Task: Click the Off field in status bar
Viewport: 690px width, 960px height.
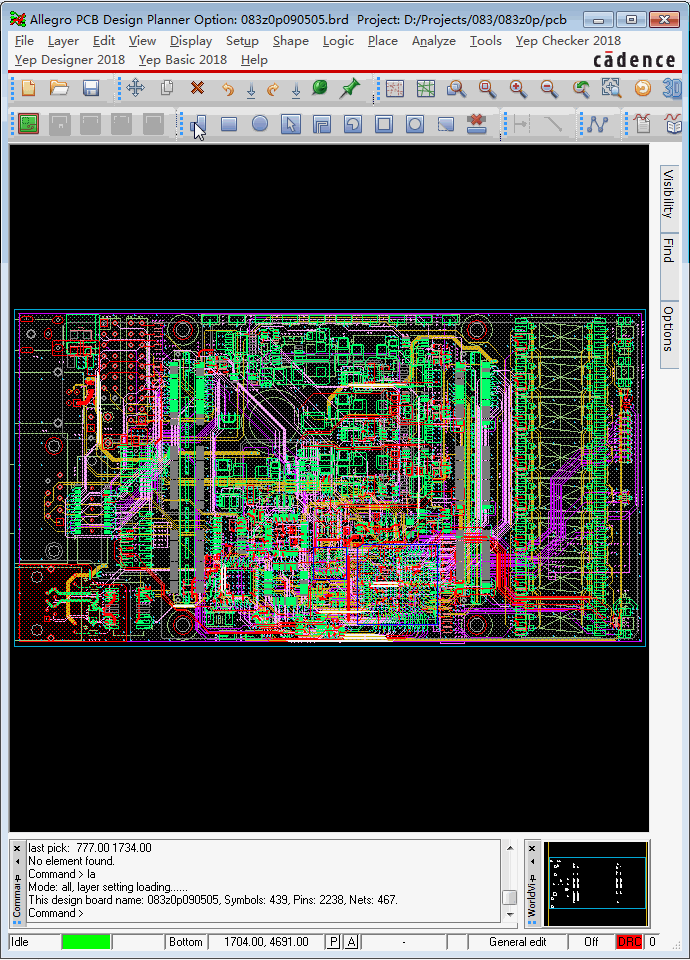Action: point(591,942)
